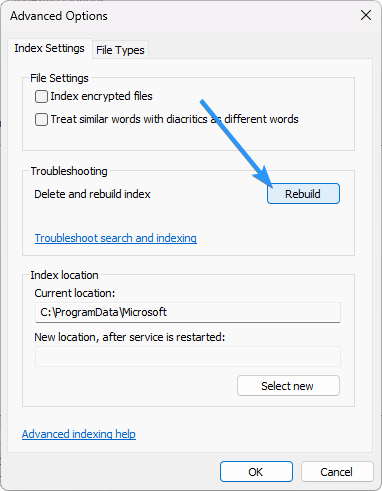Click the Delete and rebuild index label
The width and height of the screenshot is (382, 491).
(x=92, y=194)
